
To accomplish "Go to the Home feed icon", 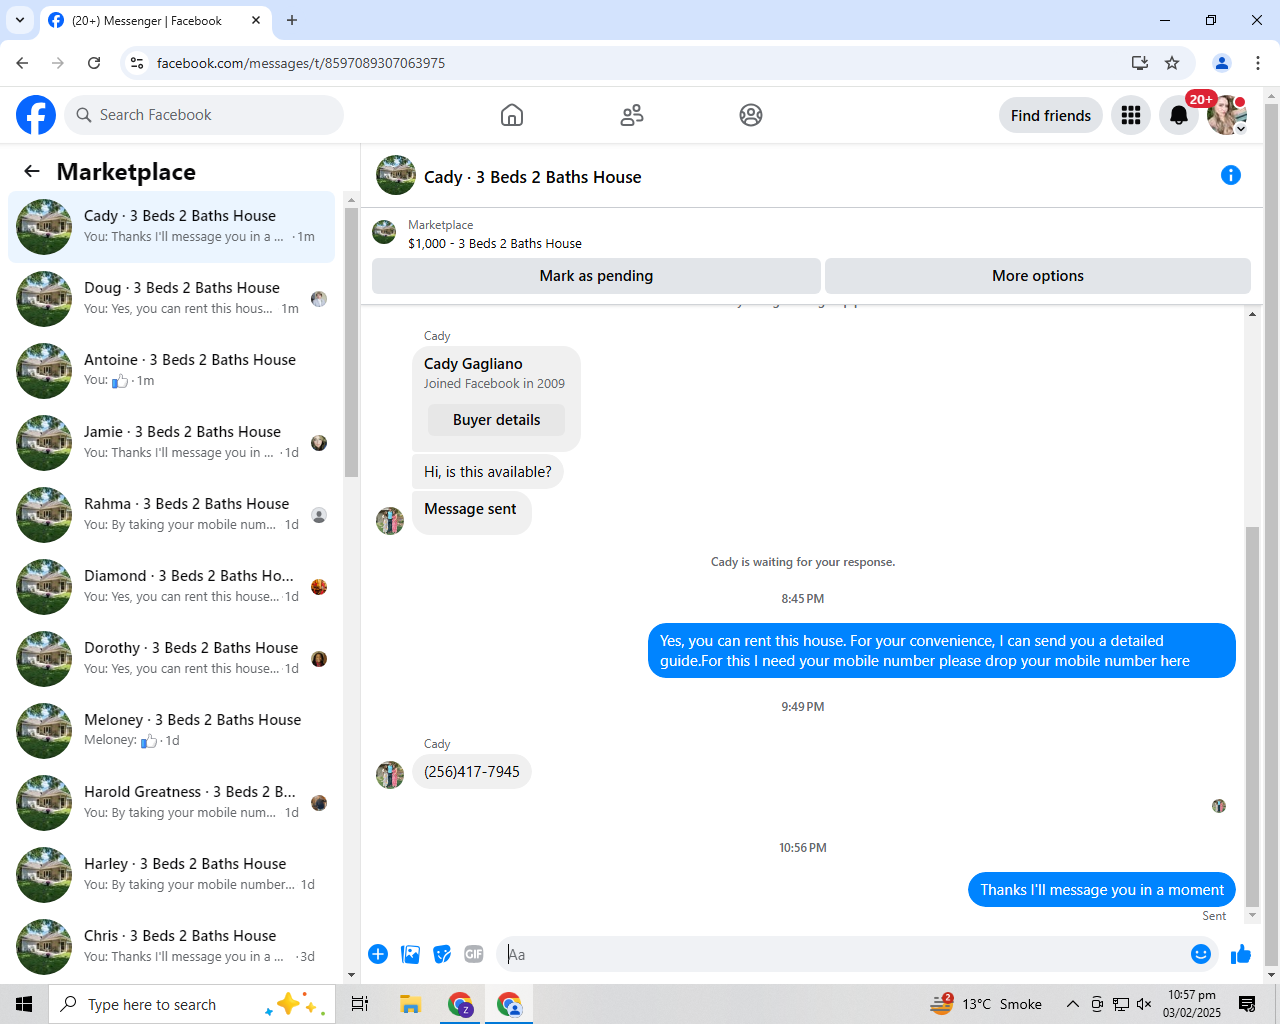I will tap(512, 115).
